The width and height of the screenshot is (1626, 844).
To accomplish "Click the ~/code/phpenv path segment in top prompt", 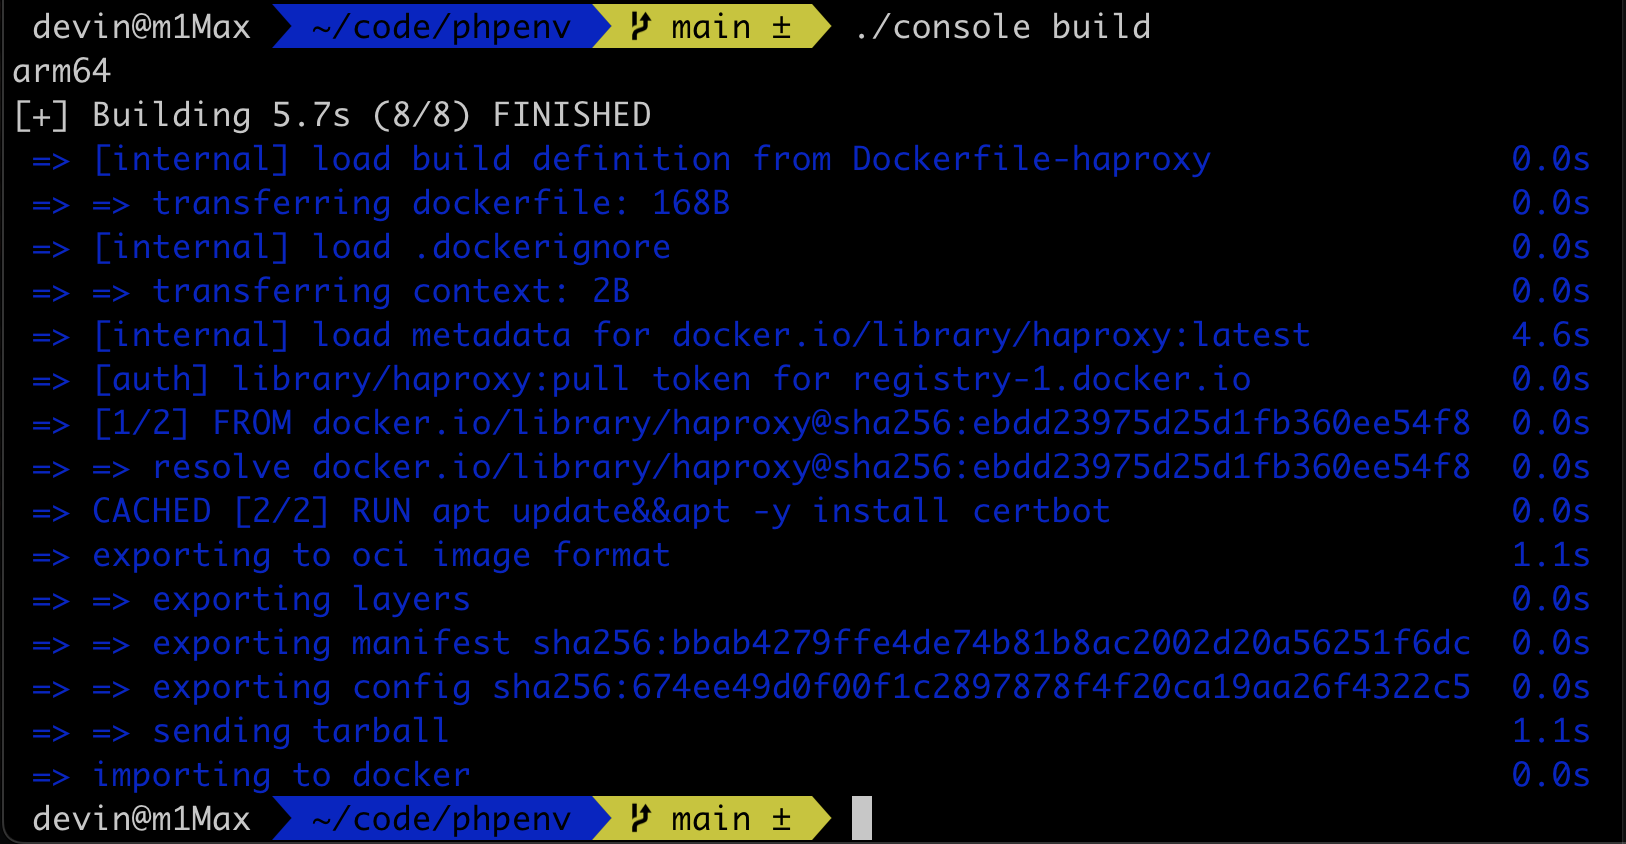I will click(441, 27).
